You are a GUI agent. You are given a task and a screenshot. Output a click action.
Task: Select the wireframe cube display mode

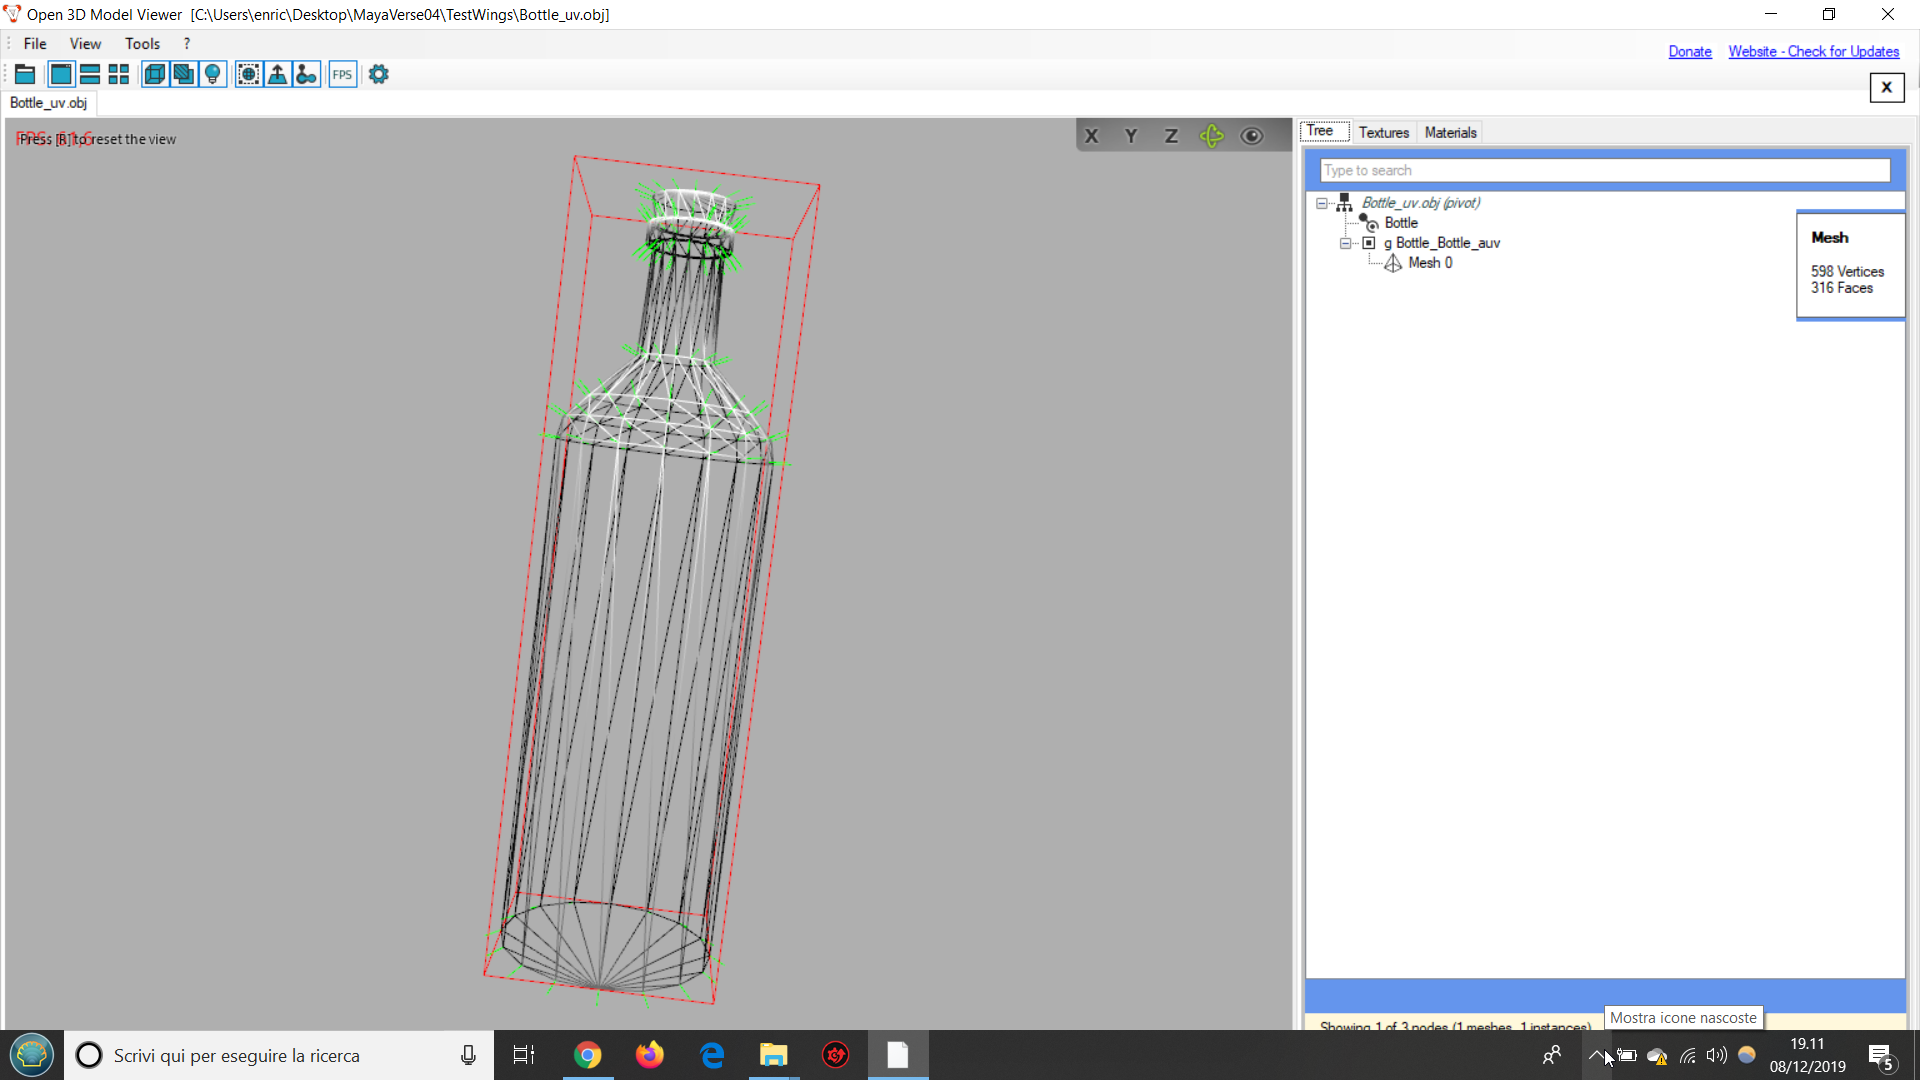point(155,74)
